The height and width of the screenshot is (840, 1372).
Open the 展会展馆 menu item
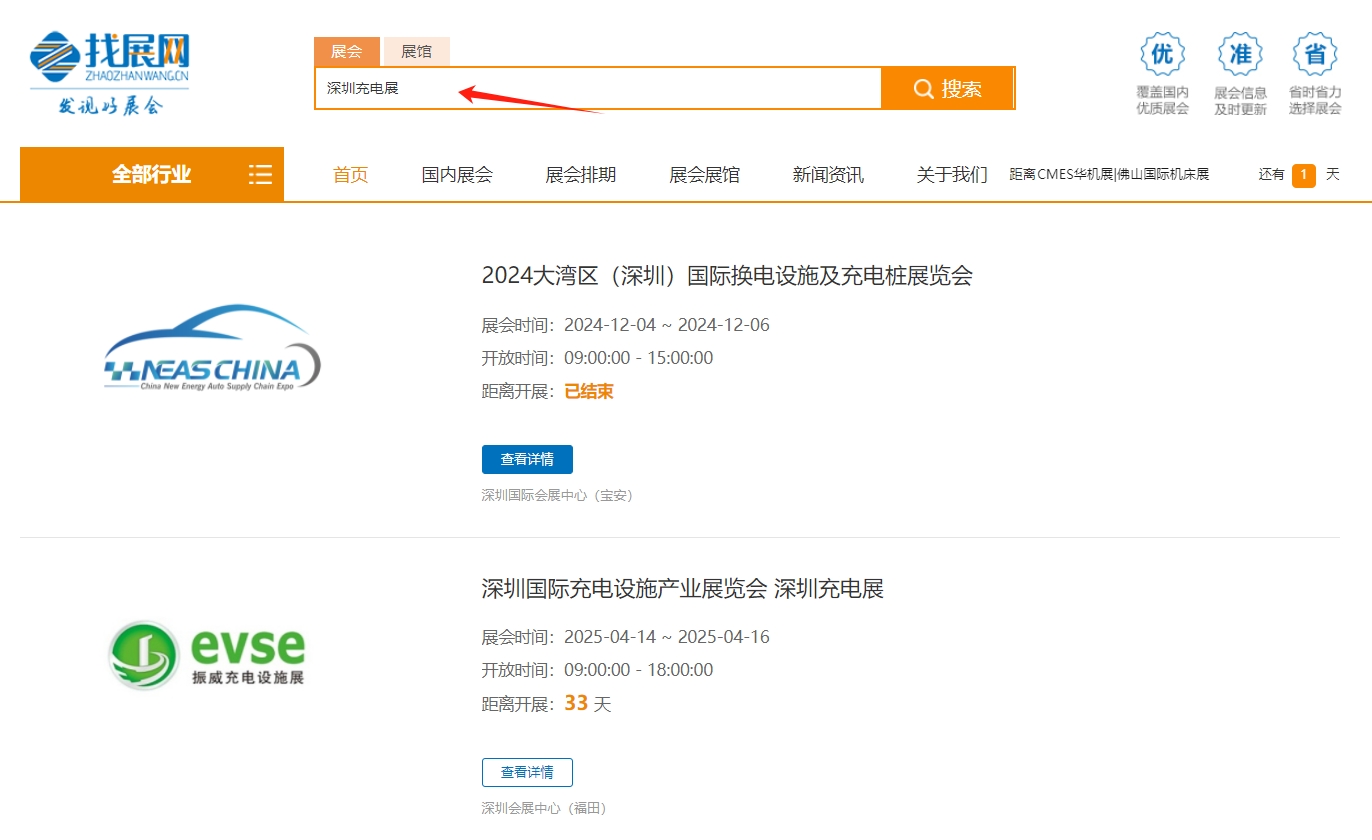[x=705, y=175]
